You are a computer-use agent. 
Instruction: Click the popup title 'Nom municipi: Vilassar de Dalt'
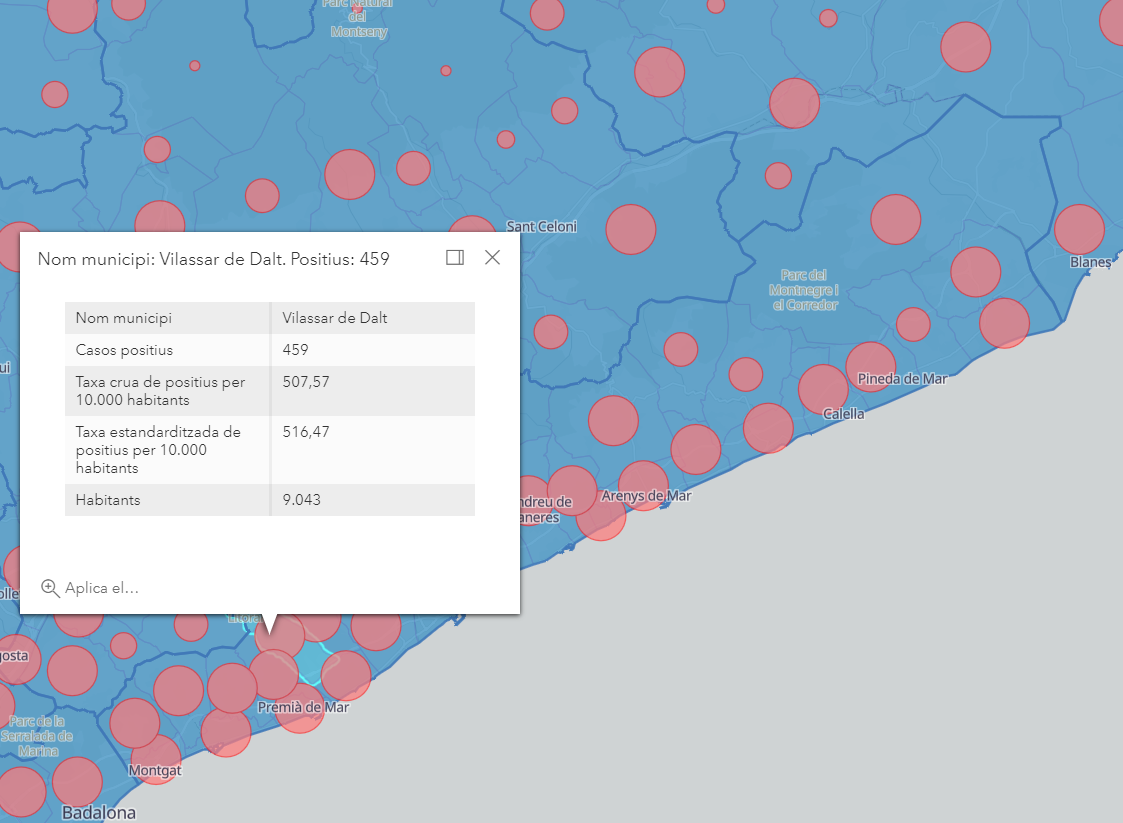213,259
